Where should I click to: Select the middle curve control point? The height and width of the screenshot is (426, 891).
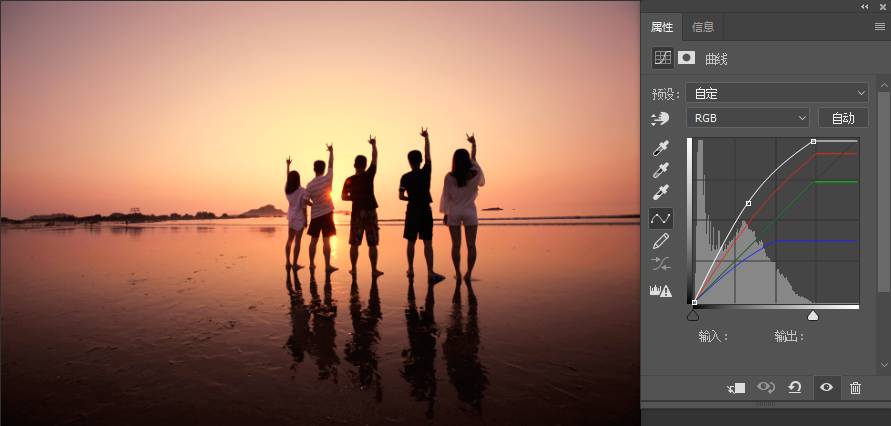[x=748, y=203]
